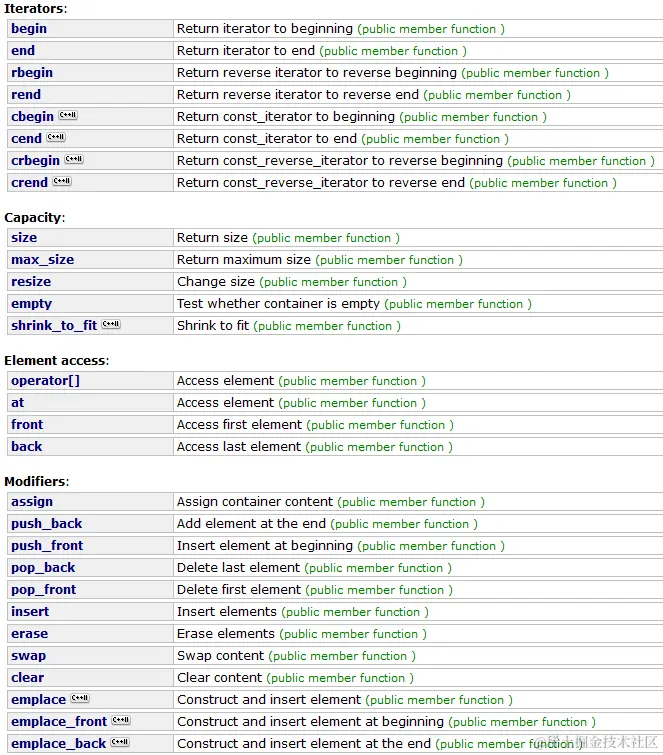The image size is (663, 755).
Task: Click 'Access last element' description
Action: click(x=239, y=447)
